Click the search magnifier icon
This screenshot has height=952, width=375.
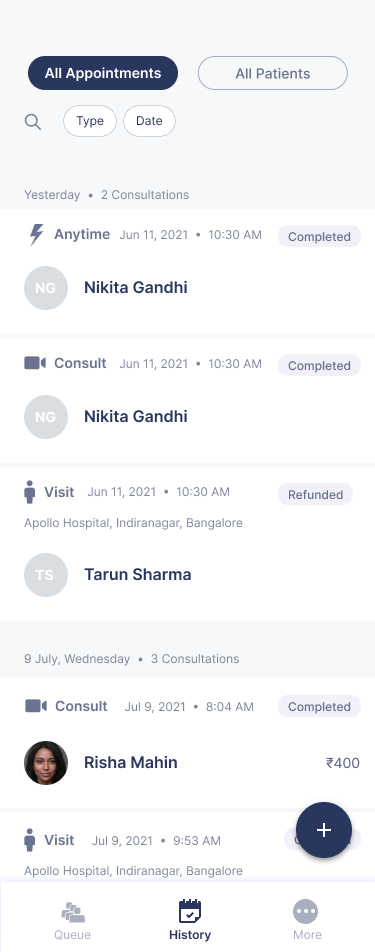(33, 122)
